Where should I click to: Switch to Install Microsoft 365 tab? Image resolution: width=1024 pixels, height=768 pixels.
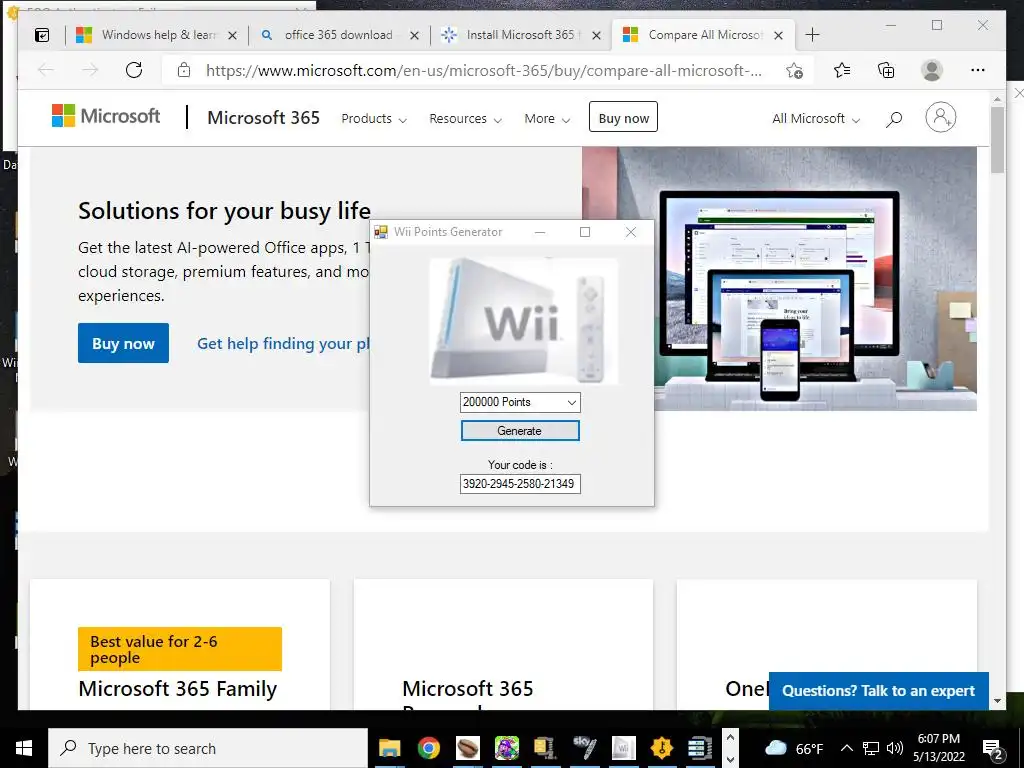[x=520, y=35]
